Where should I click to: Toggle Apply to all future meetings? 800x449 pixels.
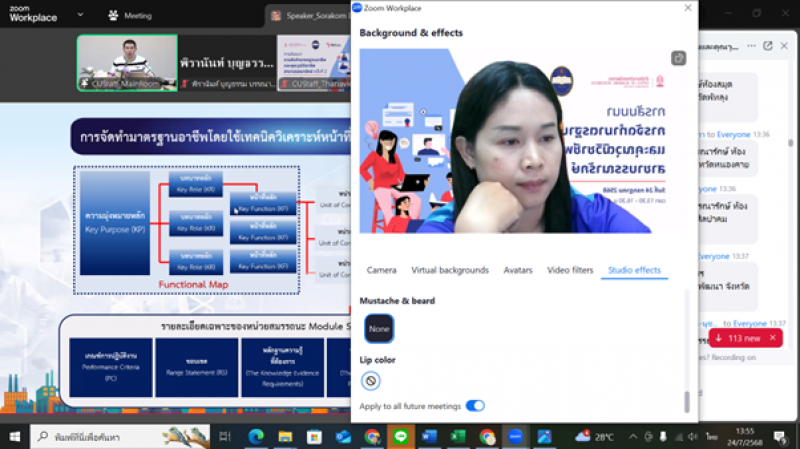click(x=475, y=406)
